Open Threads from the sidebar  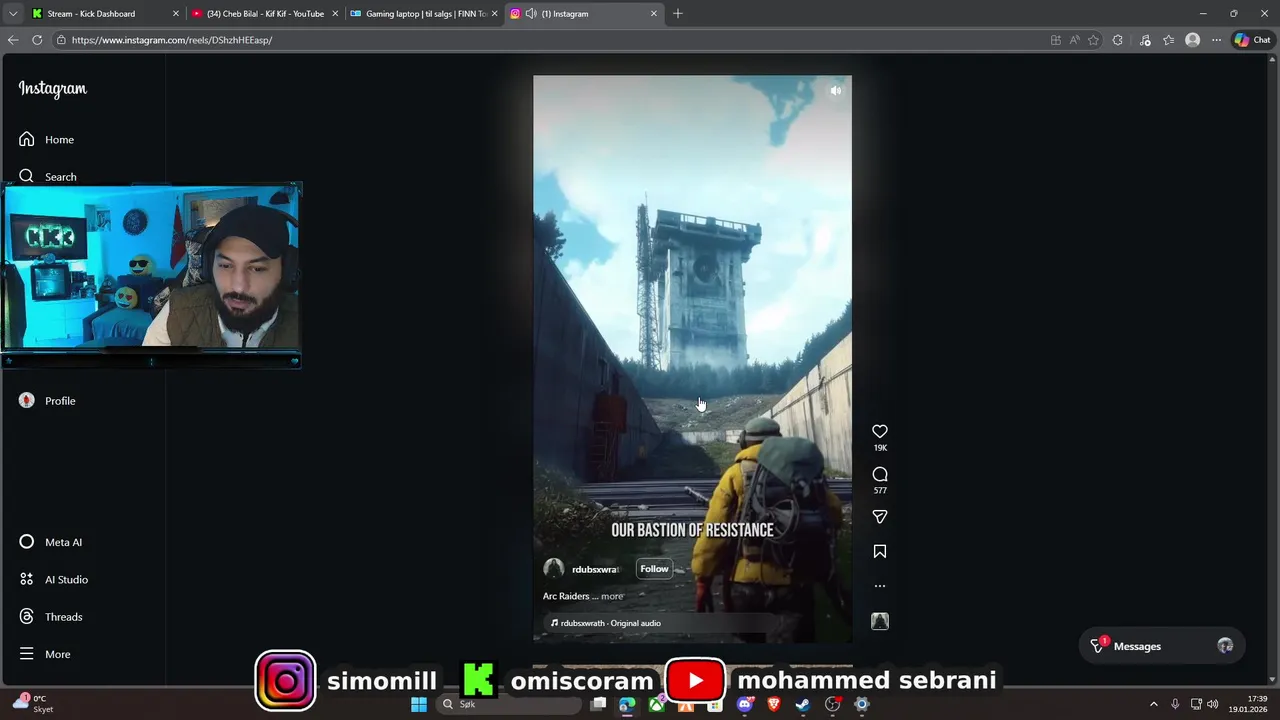point(51,617)
